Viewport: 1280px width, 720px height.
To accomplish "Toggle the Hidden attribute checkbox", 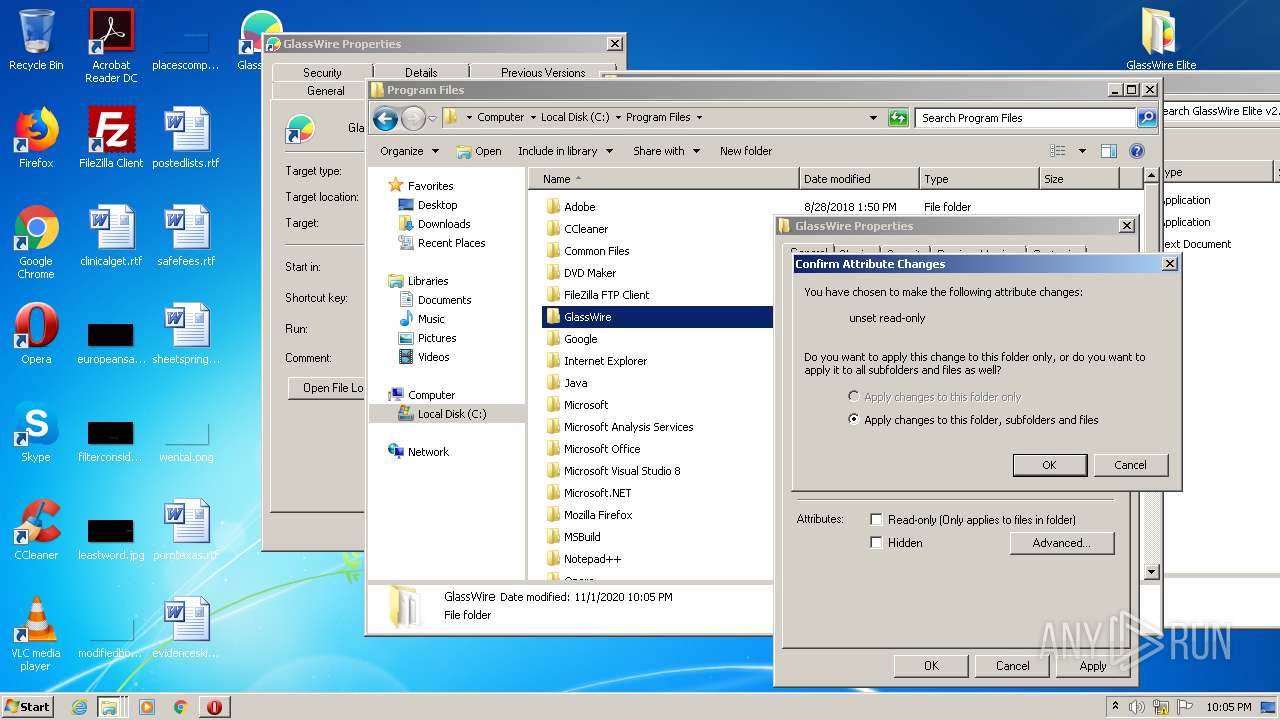I will tap(876, 543).
